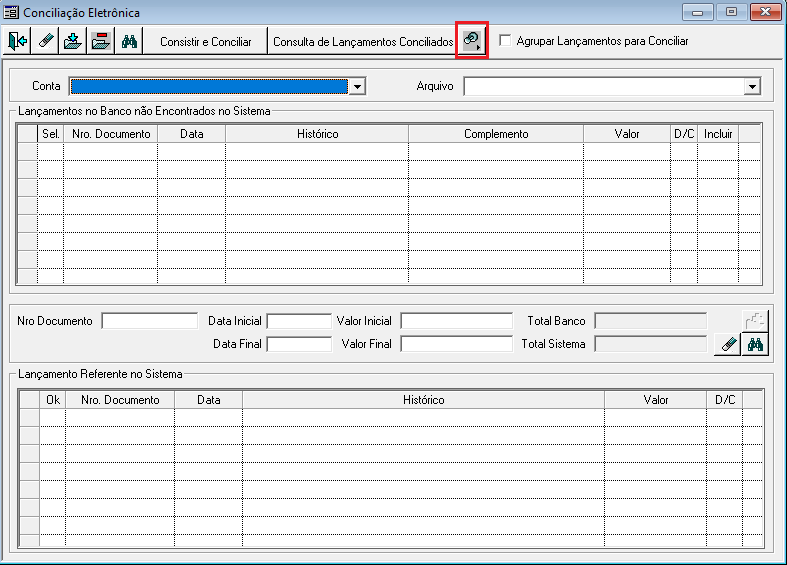The height and width of the screenshot is (565, 787).
Task: Open the Arquivo dropdown arrow
Action: pos(752,86)
